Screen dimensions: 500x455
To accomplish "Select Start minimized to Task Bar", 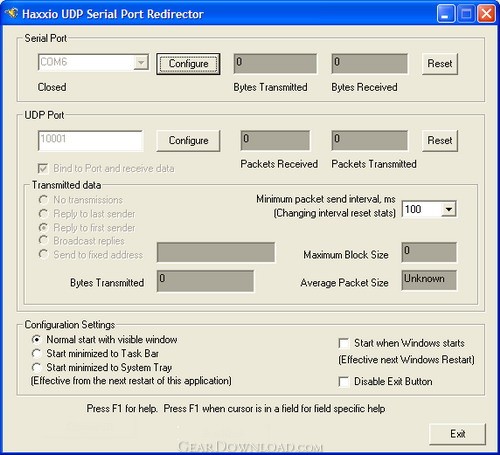I will point(95,353).
